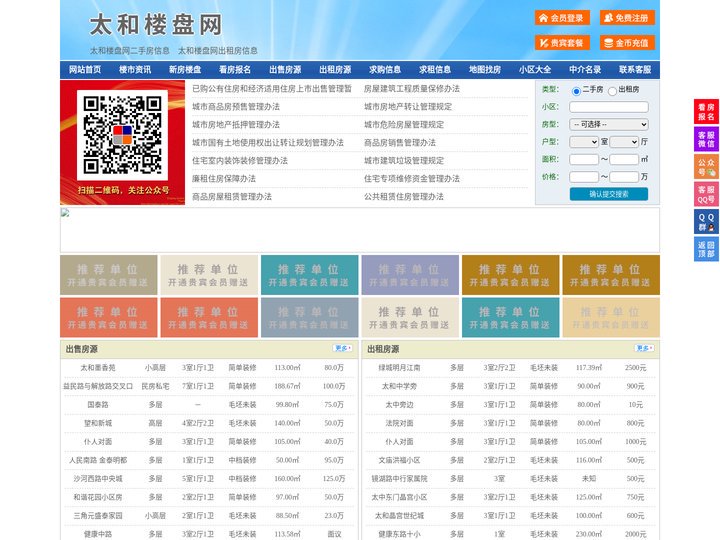
Task: Open the 中介名录 menu item
Action: click(x=585, y=70)
